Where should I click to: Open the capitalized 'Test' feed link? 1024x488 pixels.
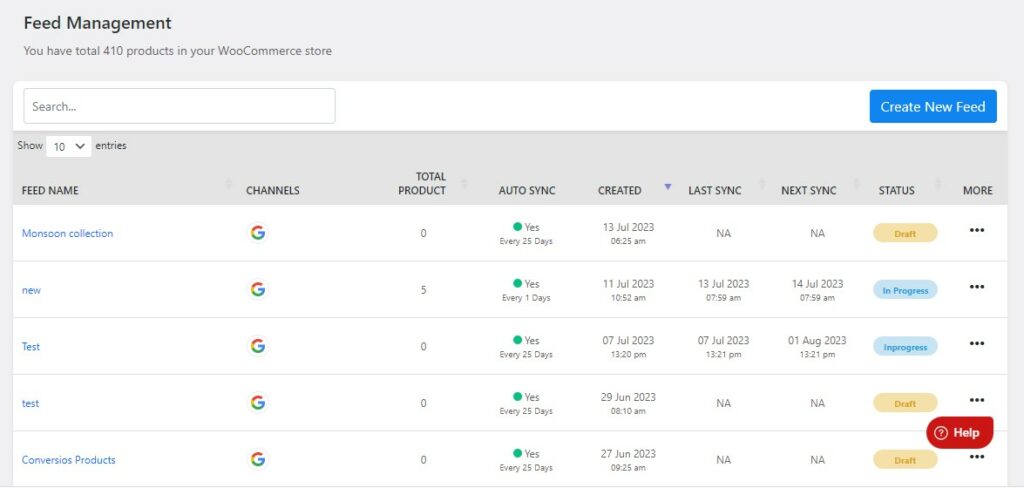[31, 347]
